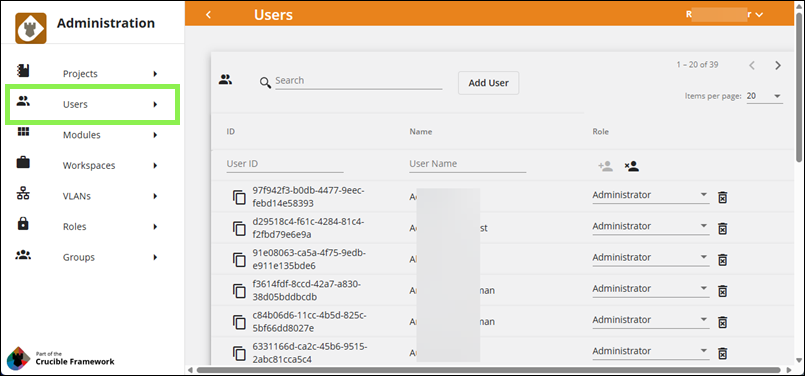
Task: Open Users section in sidebar
Action: pyautogui.click(x=92, y=105)
